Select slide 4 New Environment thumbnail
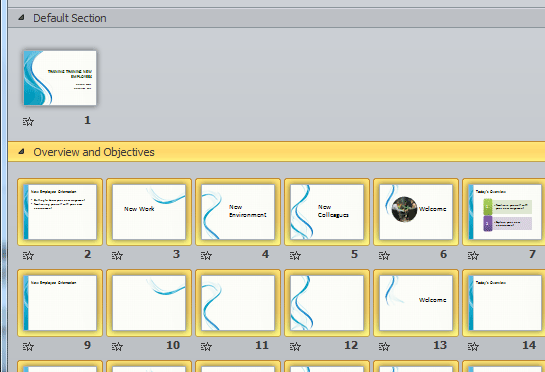 pos(238,212)
